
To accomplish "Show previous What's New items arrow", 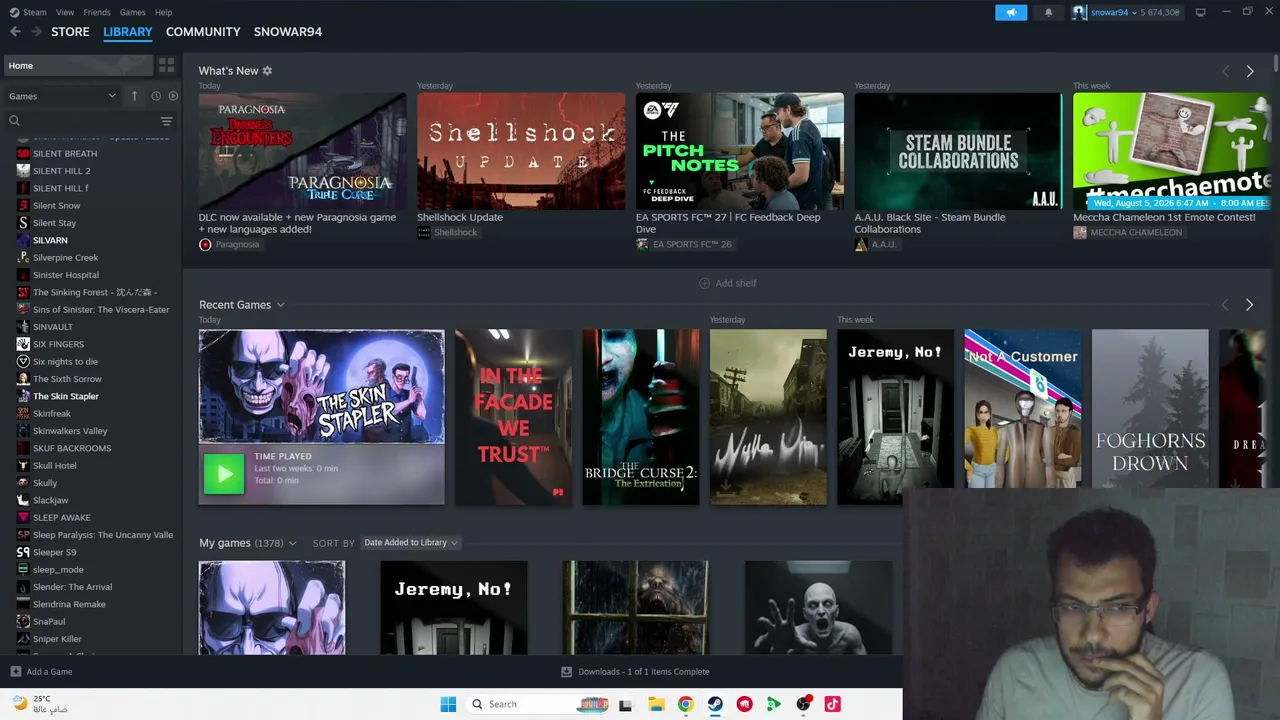I will (x=1225, y=71).
